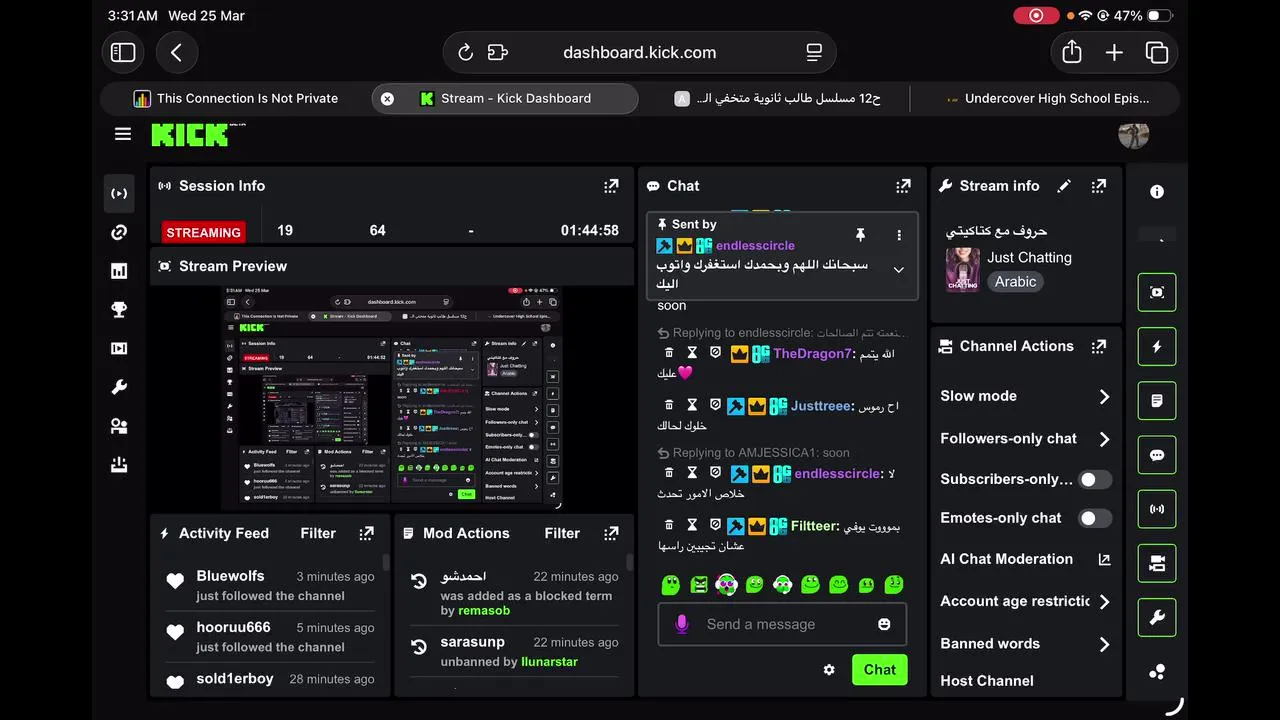Click Host Channel option

987,681
